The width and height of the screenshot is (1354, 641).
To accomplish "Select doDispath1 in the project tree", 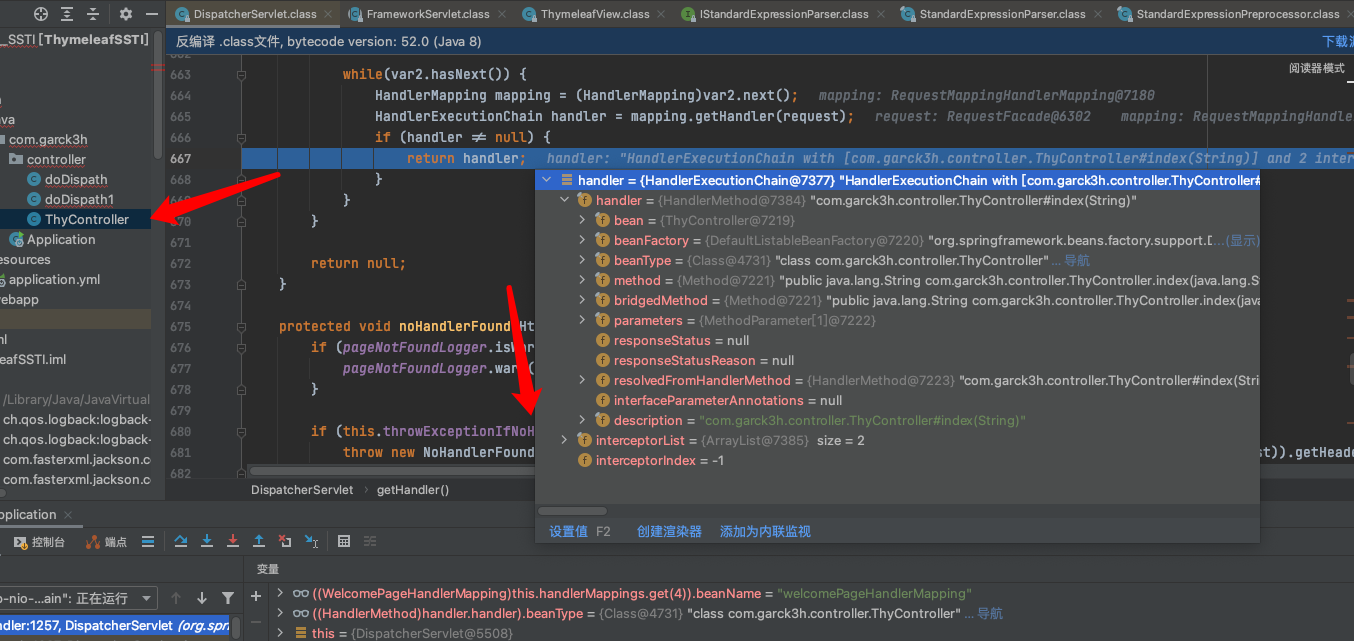I will coord(79,199).
